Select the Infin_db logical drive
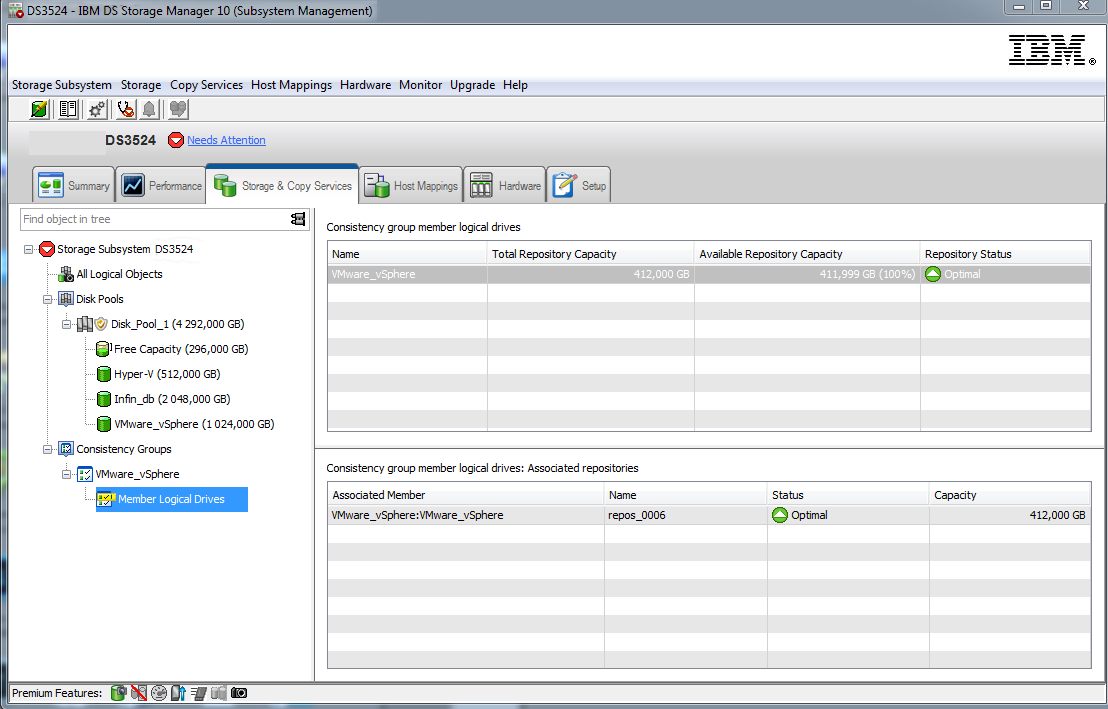 (x=171, y=399)
